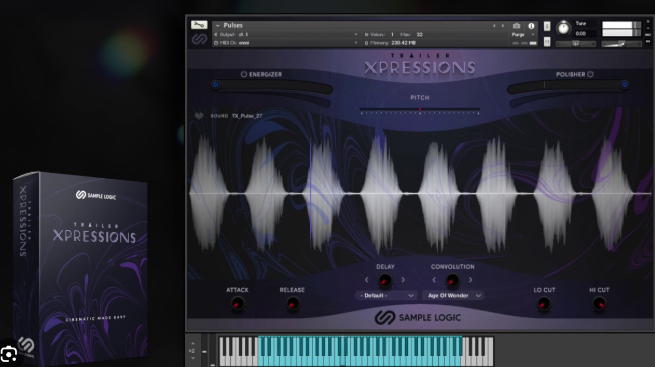Screen dimensions: 655x367
Task: Click the sound name TX_Pulse_27
Action: pos(247,116)
